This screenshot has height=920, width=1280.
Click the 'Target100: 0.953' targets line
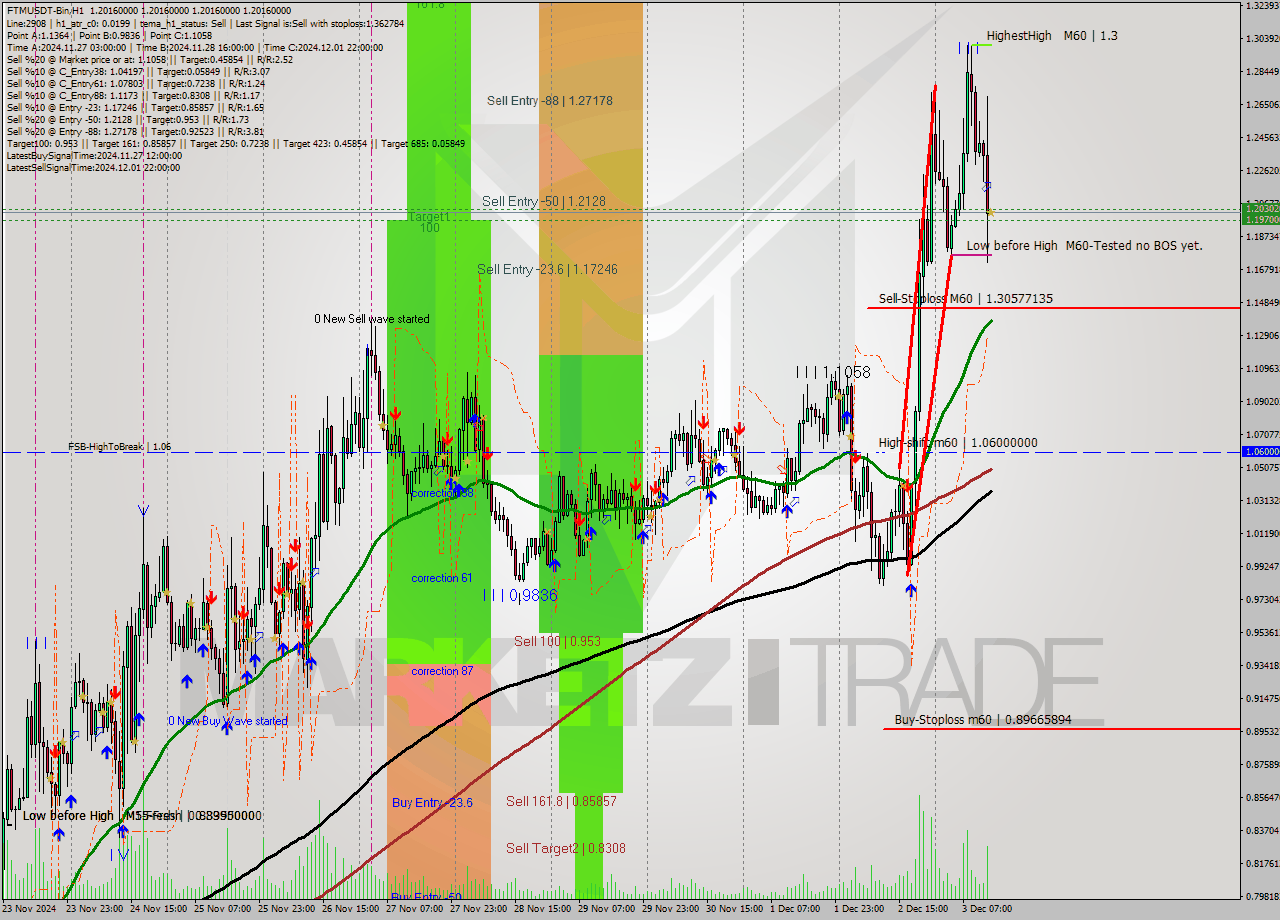tap(236, 144)
